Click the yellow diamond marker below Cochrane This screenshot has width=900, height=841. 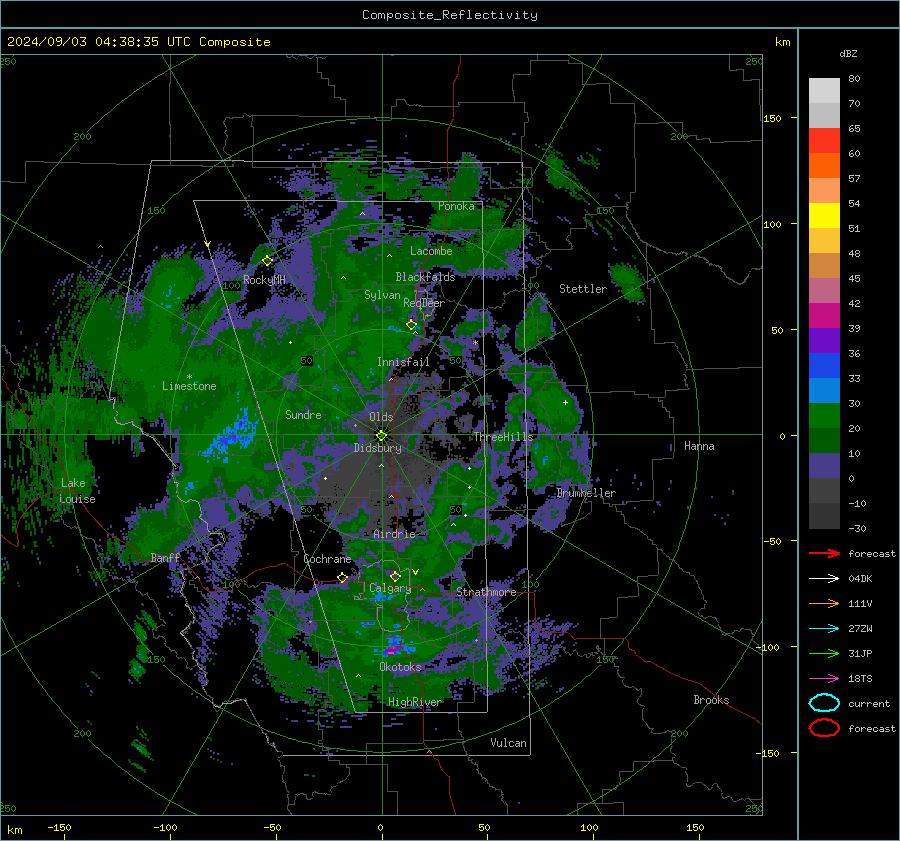[x=343, y=577]
